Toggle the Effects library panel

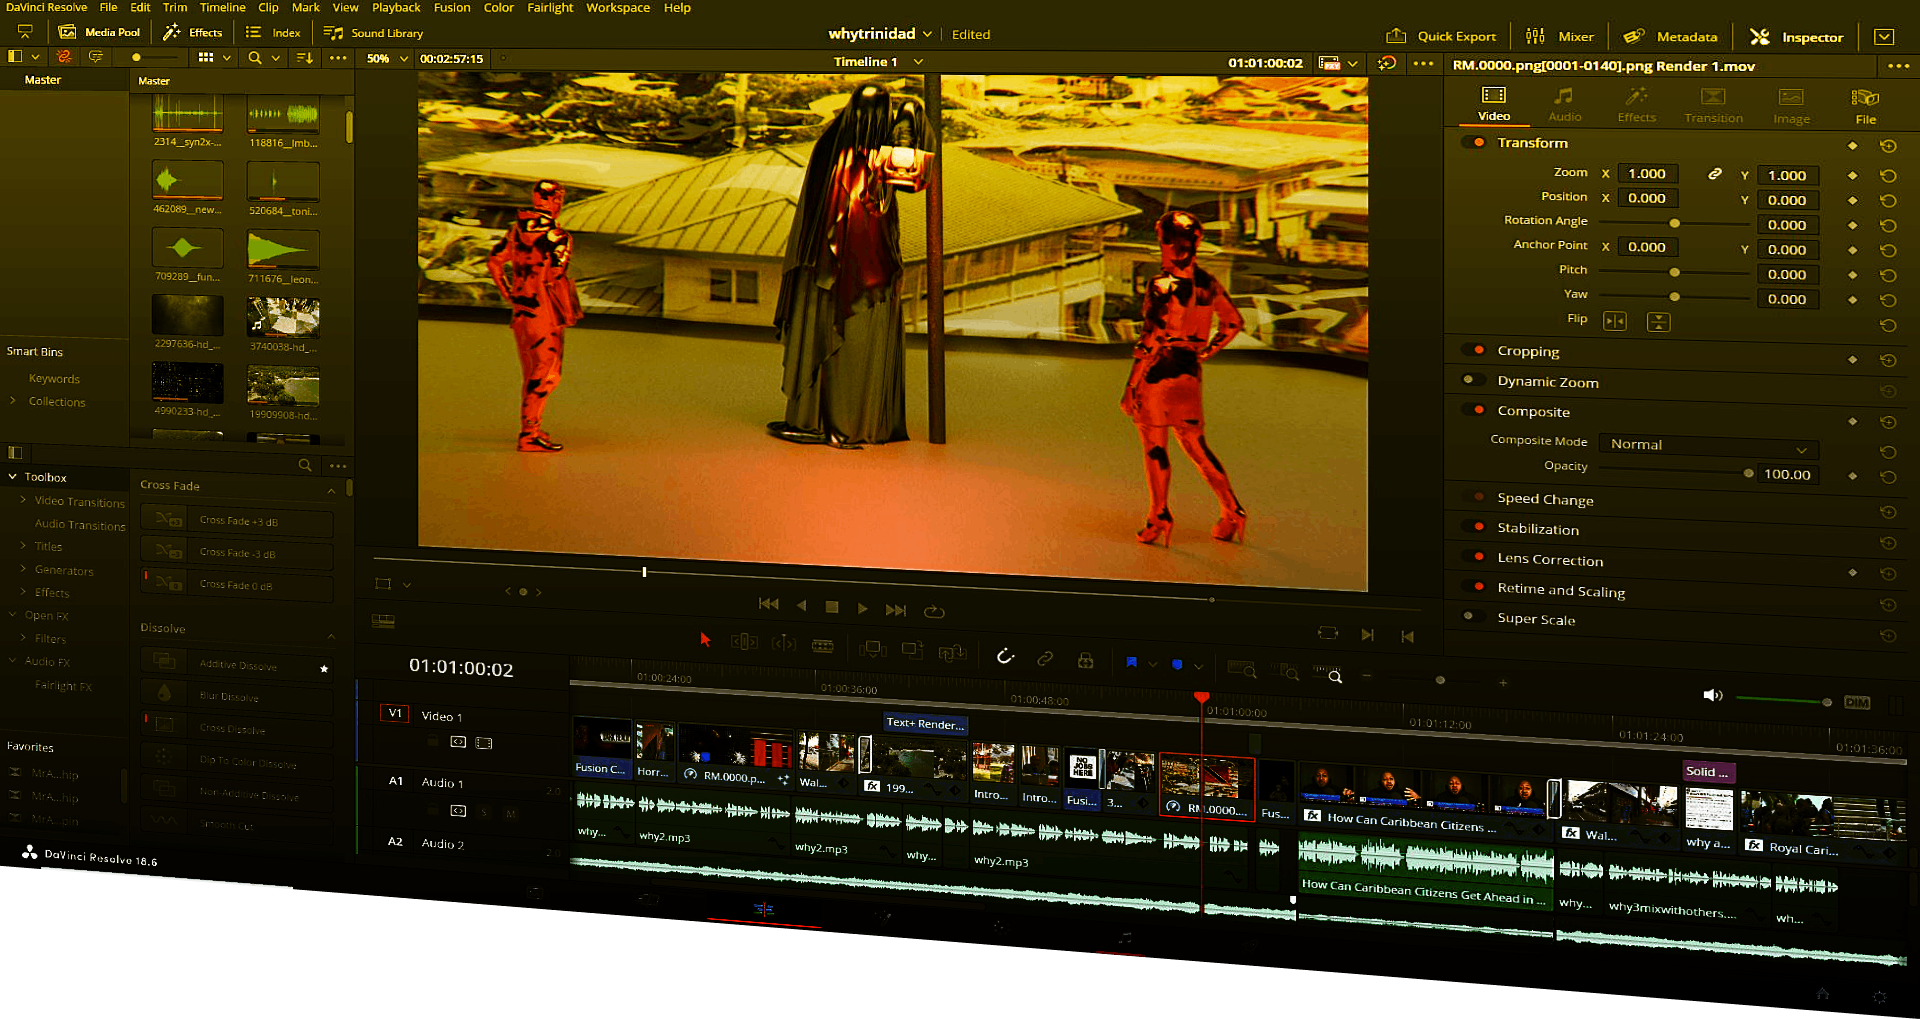[x=193, y=32]
